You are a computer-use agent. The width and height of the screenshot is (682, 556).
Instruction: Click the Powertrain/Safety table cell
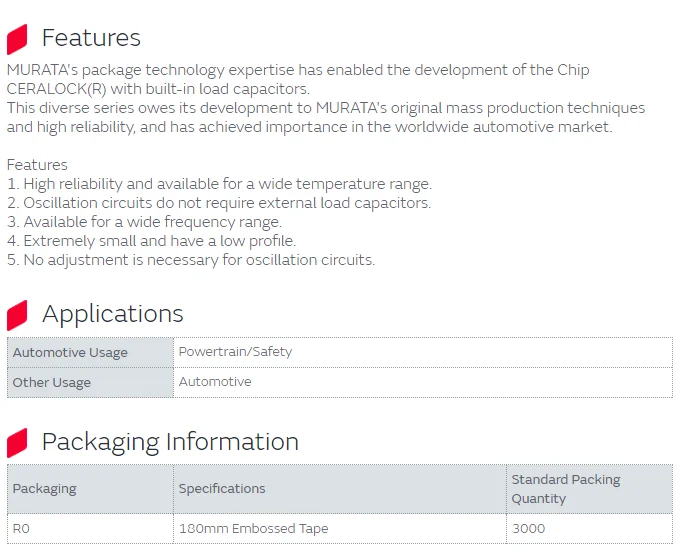click(x=235, y=352)
